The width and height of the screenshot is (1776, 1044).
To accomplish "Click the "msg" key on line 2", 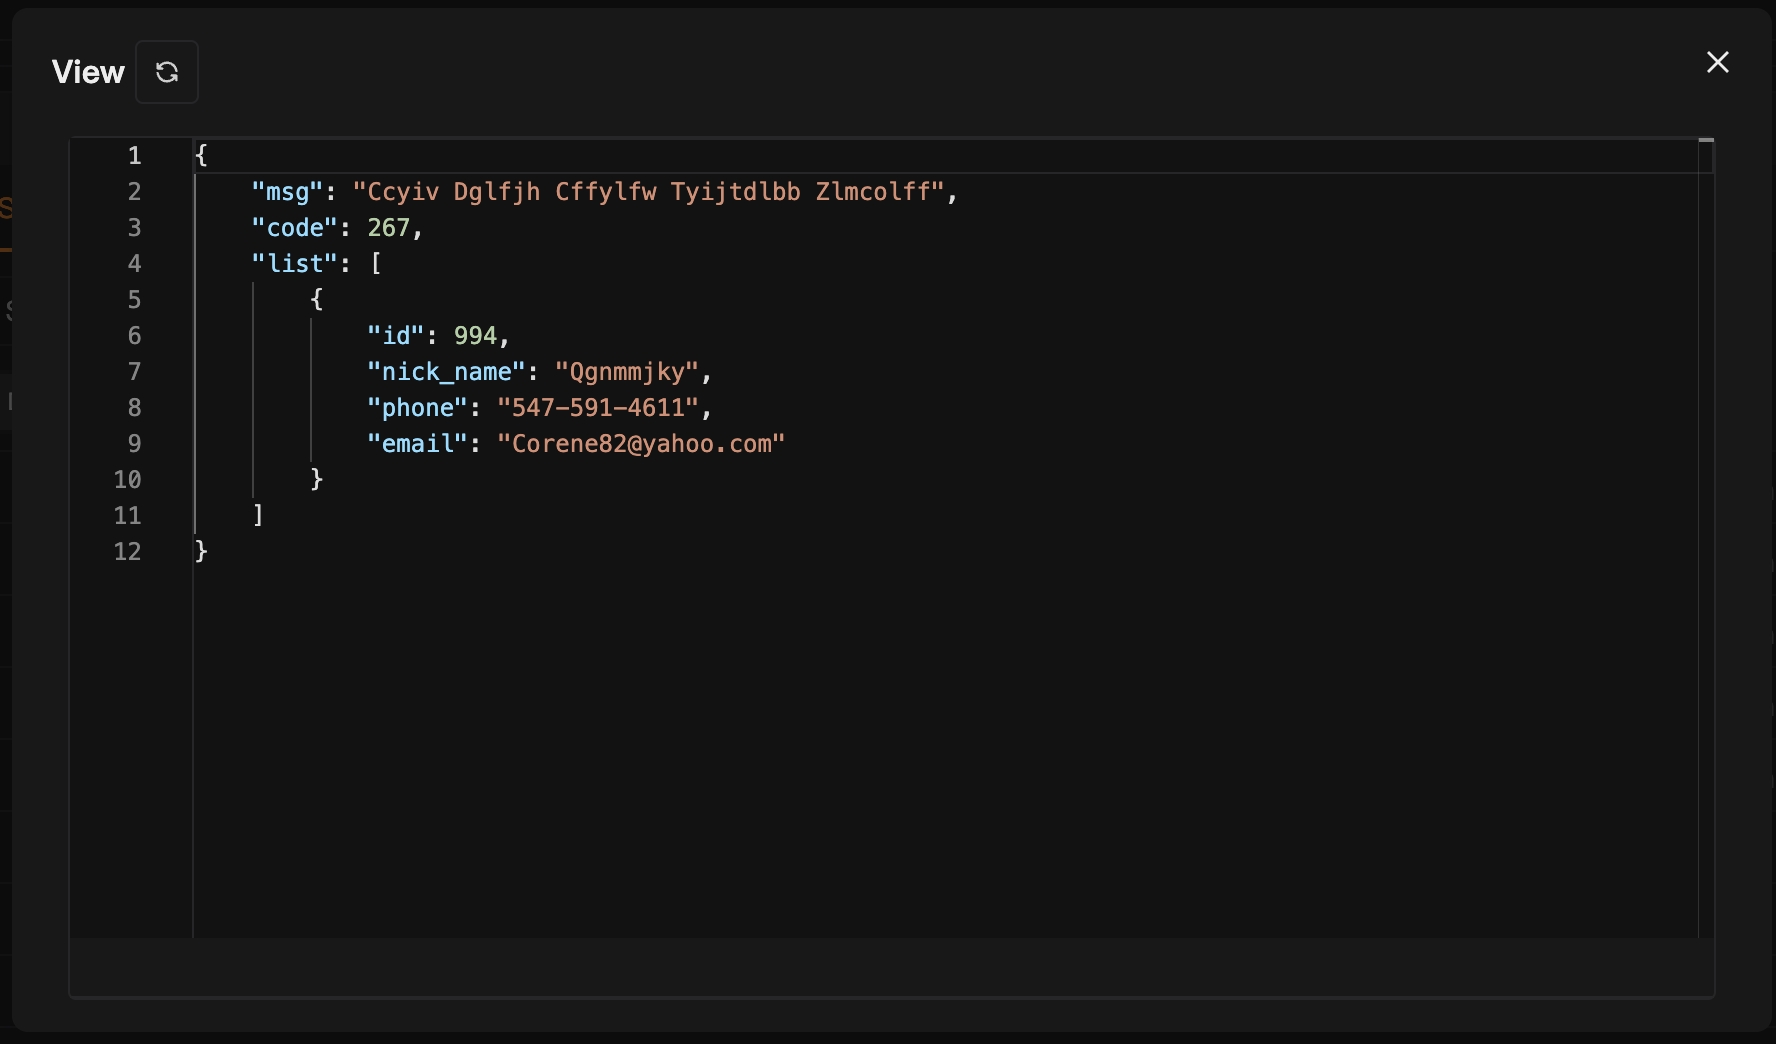I will pyautogui.click(x=287, y=192).
